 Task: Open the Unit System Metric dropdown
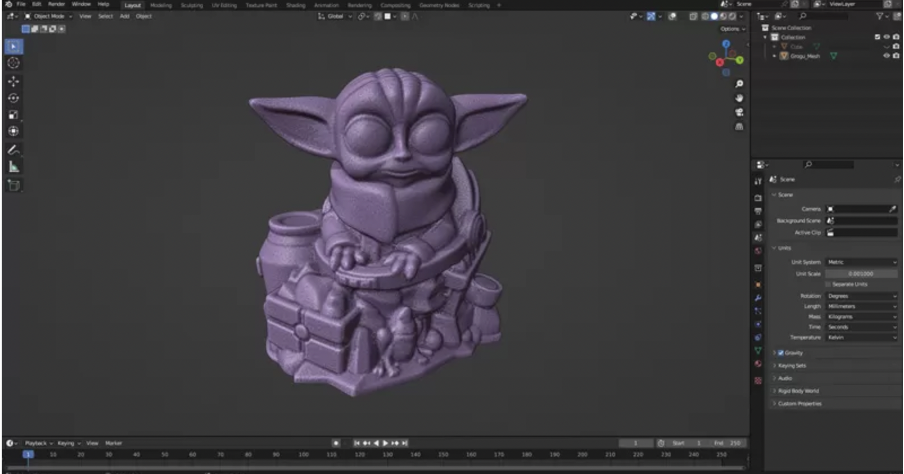pyautogui.click(x=861, y=262)
